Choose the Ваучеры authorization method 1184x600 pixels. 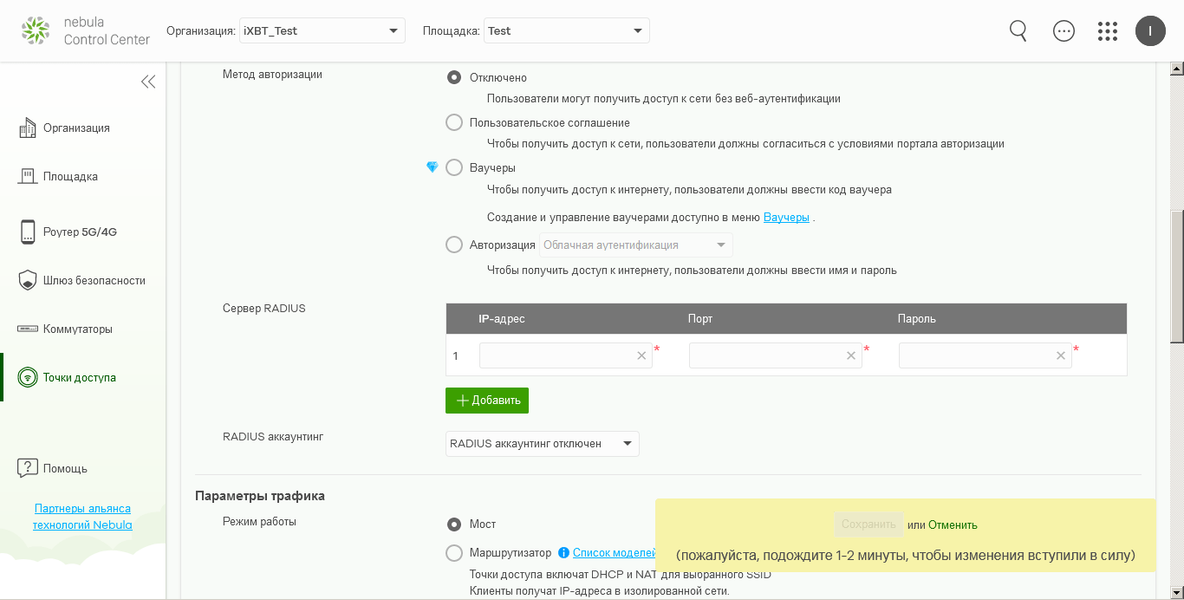454,168
